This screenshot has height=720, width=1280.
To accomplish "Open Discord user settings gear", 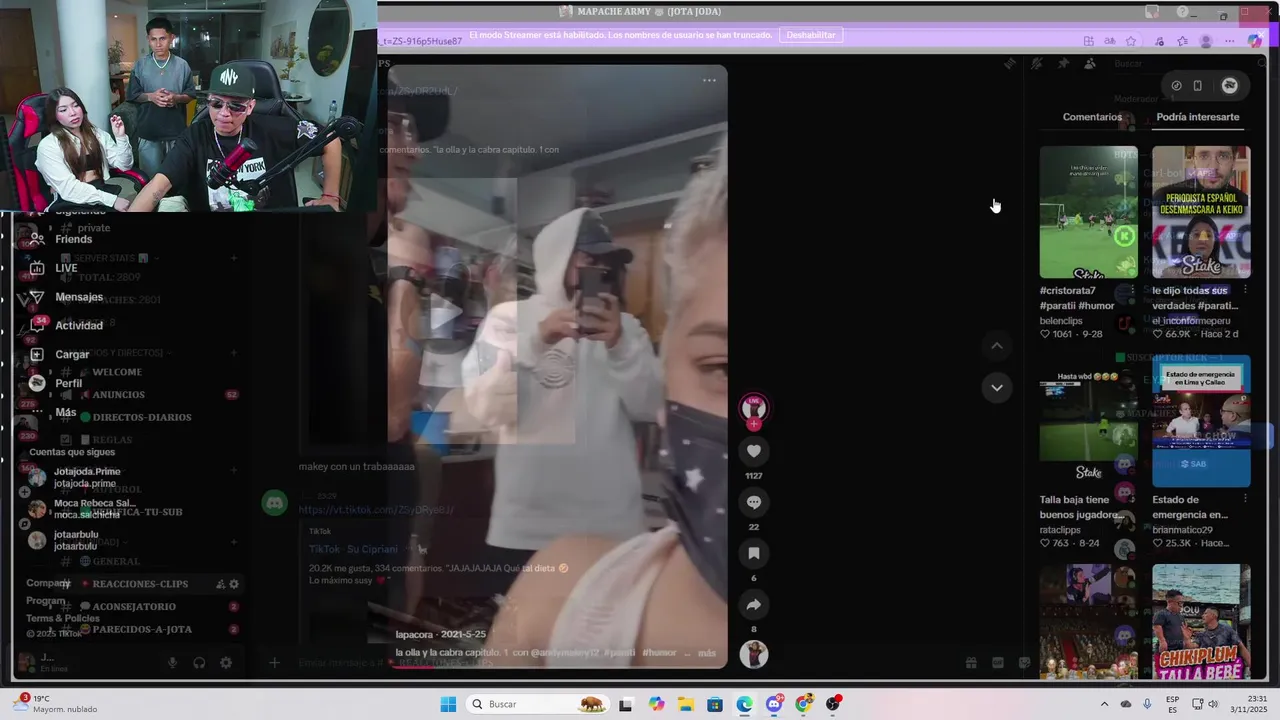I will point(226,663).
